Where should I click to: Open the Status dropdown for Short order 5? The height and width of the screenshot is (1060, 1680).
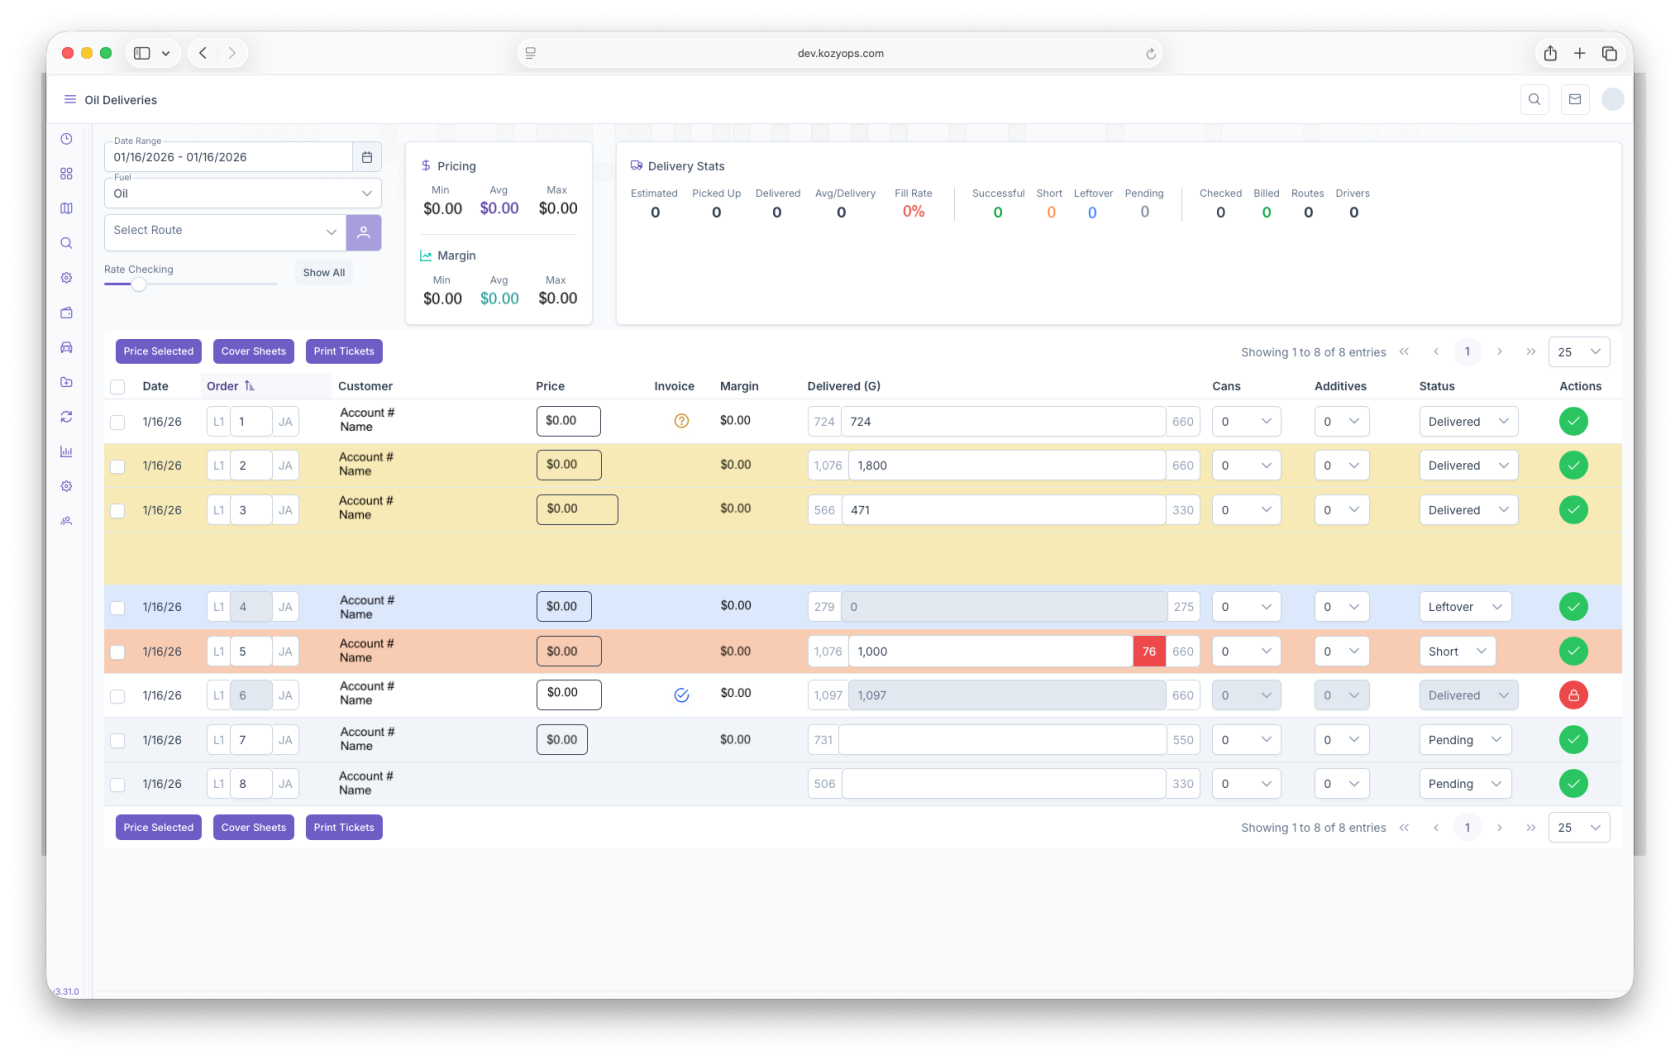coord(1457,652)
